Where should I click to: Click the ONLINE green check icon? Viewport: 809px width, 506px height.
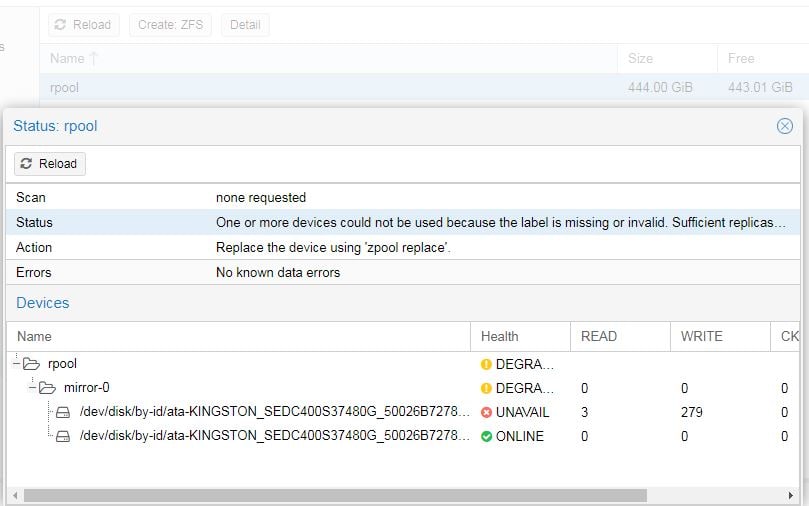(x=486, y=436)
